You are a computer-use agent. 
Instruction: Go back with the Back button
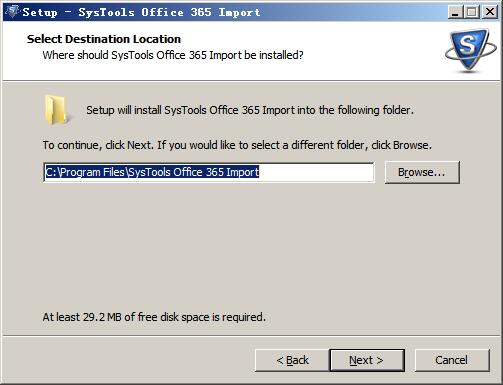pos(292,360)
